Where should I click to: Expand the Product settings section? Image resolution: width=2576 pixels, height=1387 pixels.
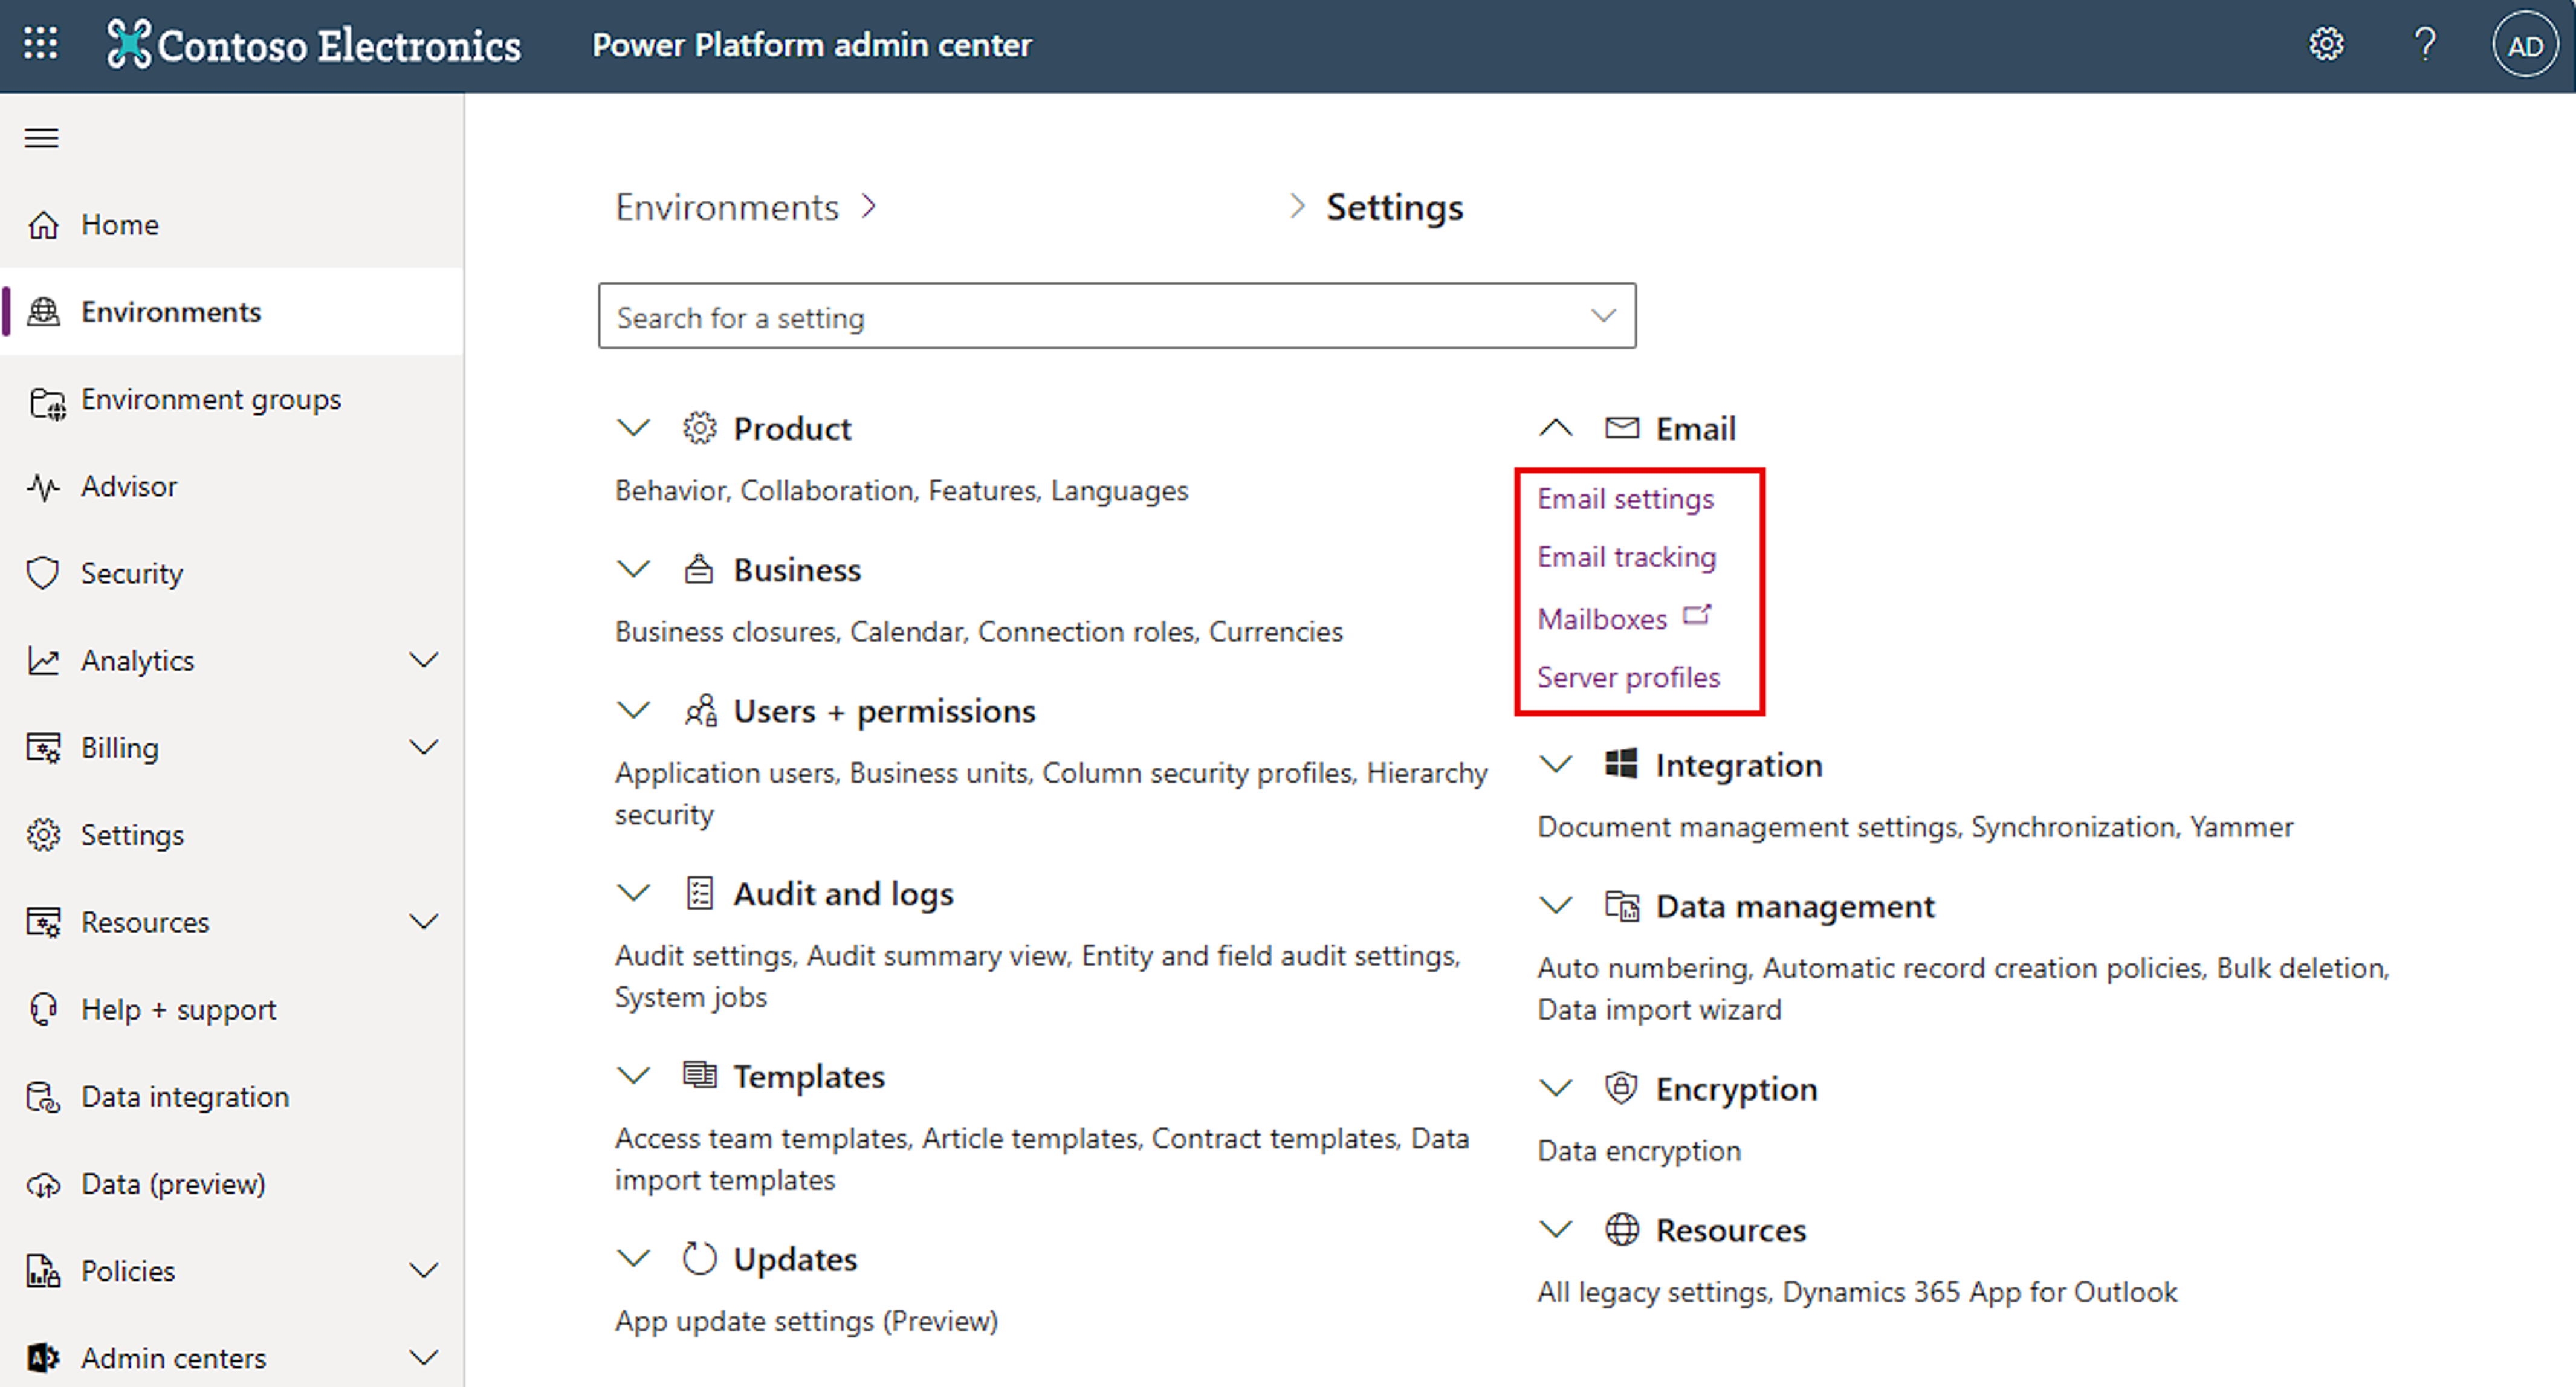[633, 428]
